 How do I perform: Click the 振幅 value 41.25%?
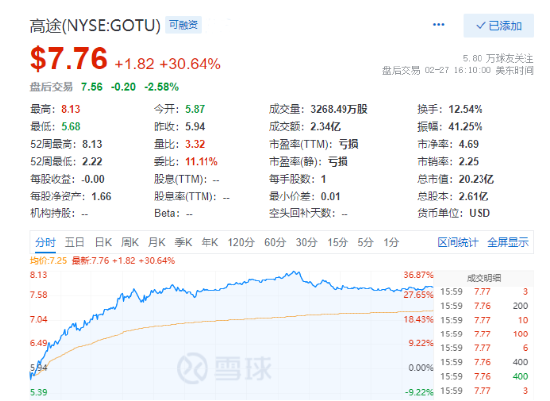465,127
